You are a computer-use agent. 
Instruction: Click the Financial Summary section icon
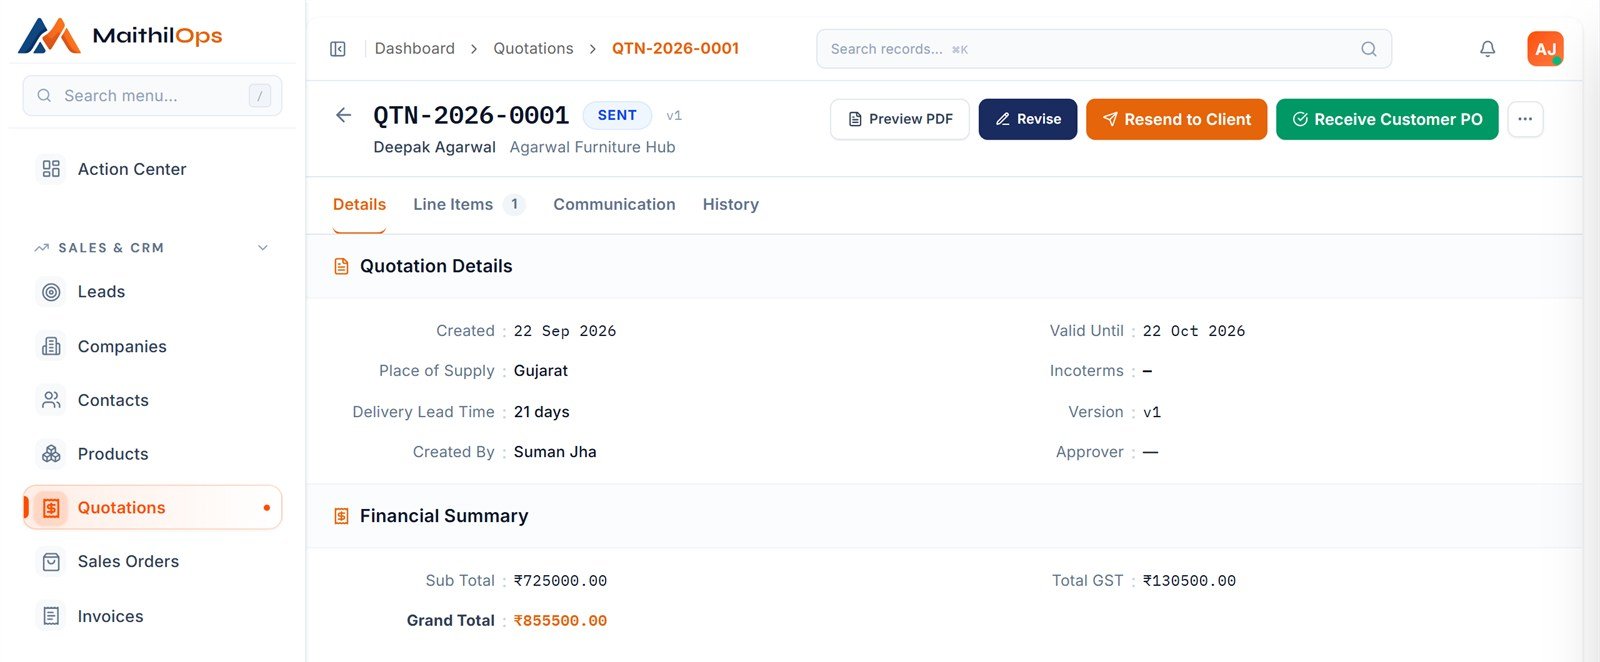[x=341, y=516]
